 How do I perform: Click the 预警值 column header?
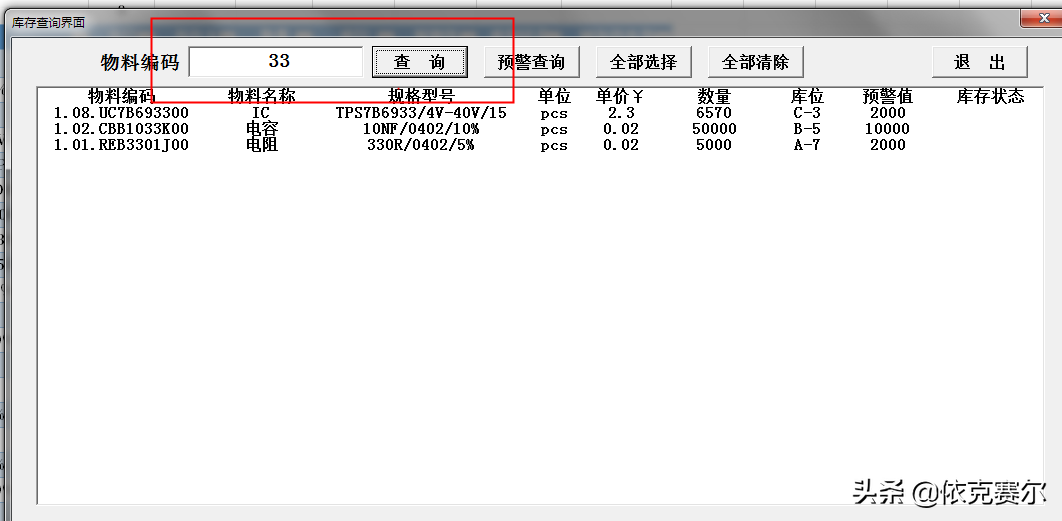click(888, 96)
